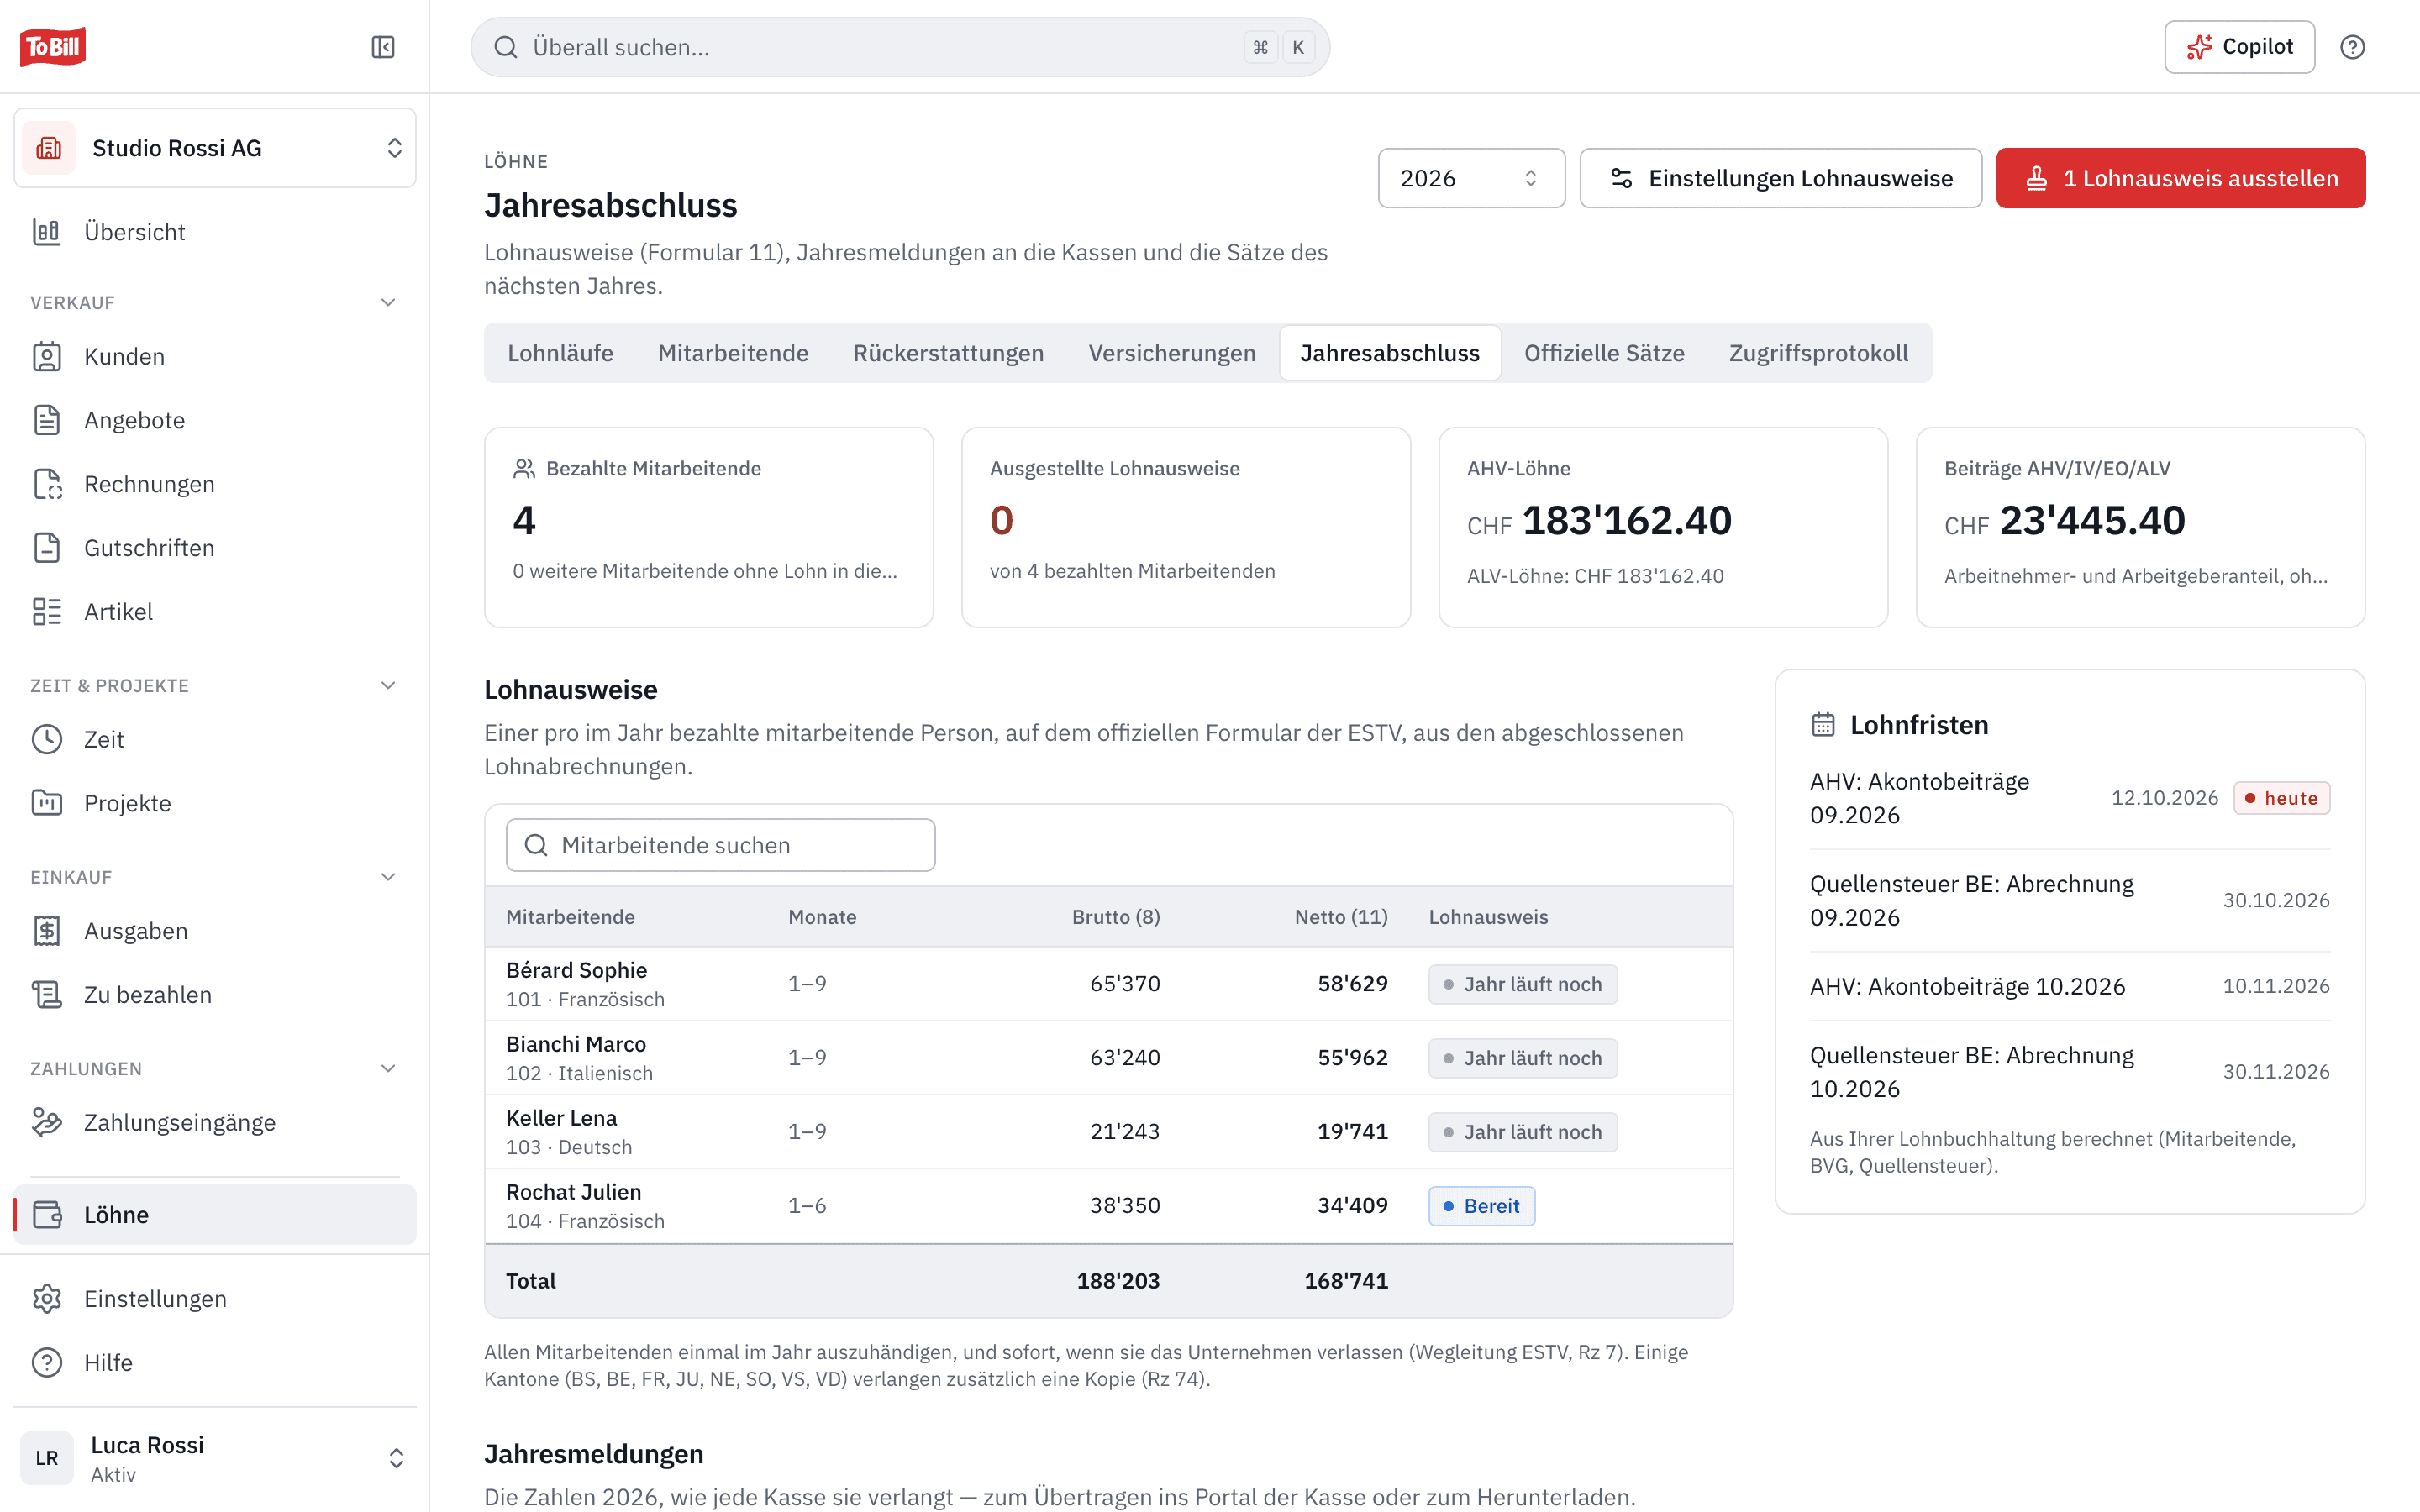Select Bianchi Marco row
Viewport: 2420px width, 1512px height.
[1108, 1058]
